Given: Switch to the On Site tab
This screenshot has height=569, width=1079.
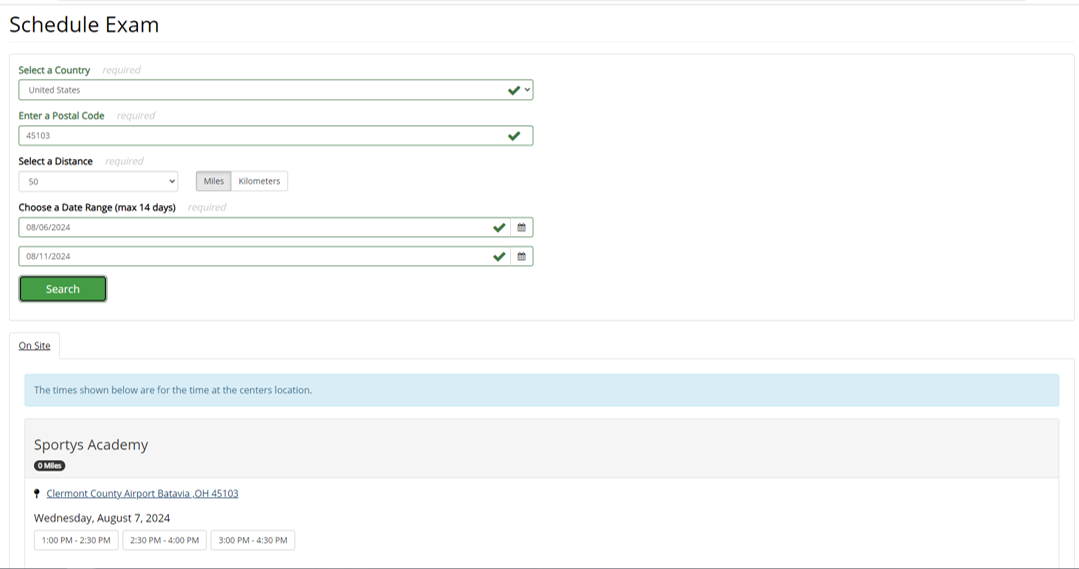Looking at the screenshot, I should click(34, 346).
